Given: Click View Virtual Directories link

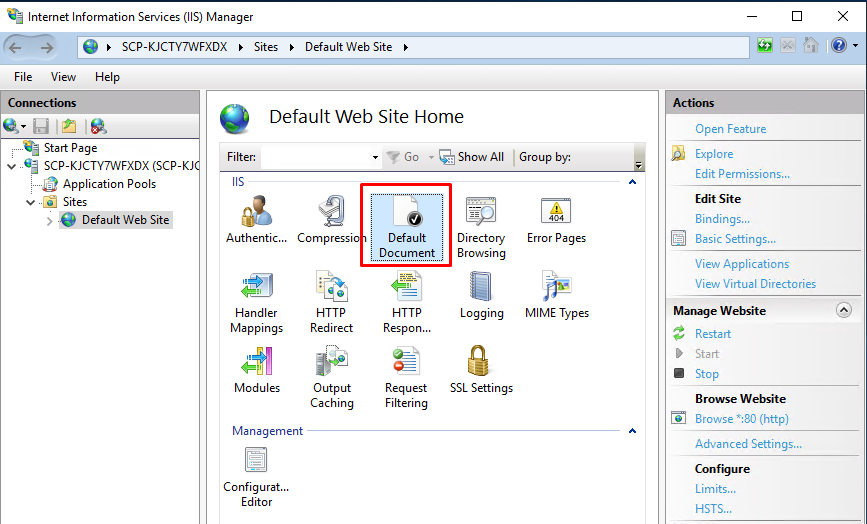Looking at the screenshot, I should (755, 284).
